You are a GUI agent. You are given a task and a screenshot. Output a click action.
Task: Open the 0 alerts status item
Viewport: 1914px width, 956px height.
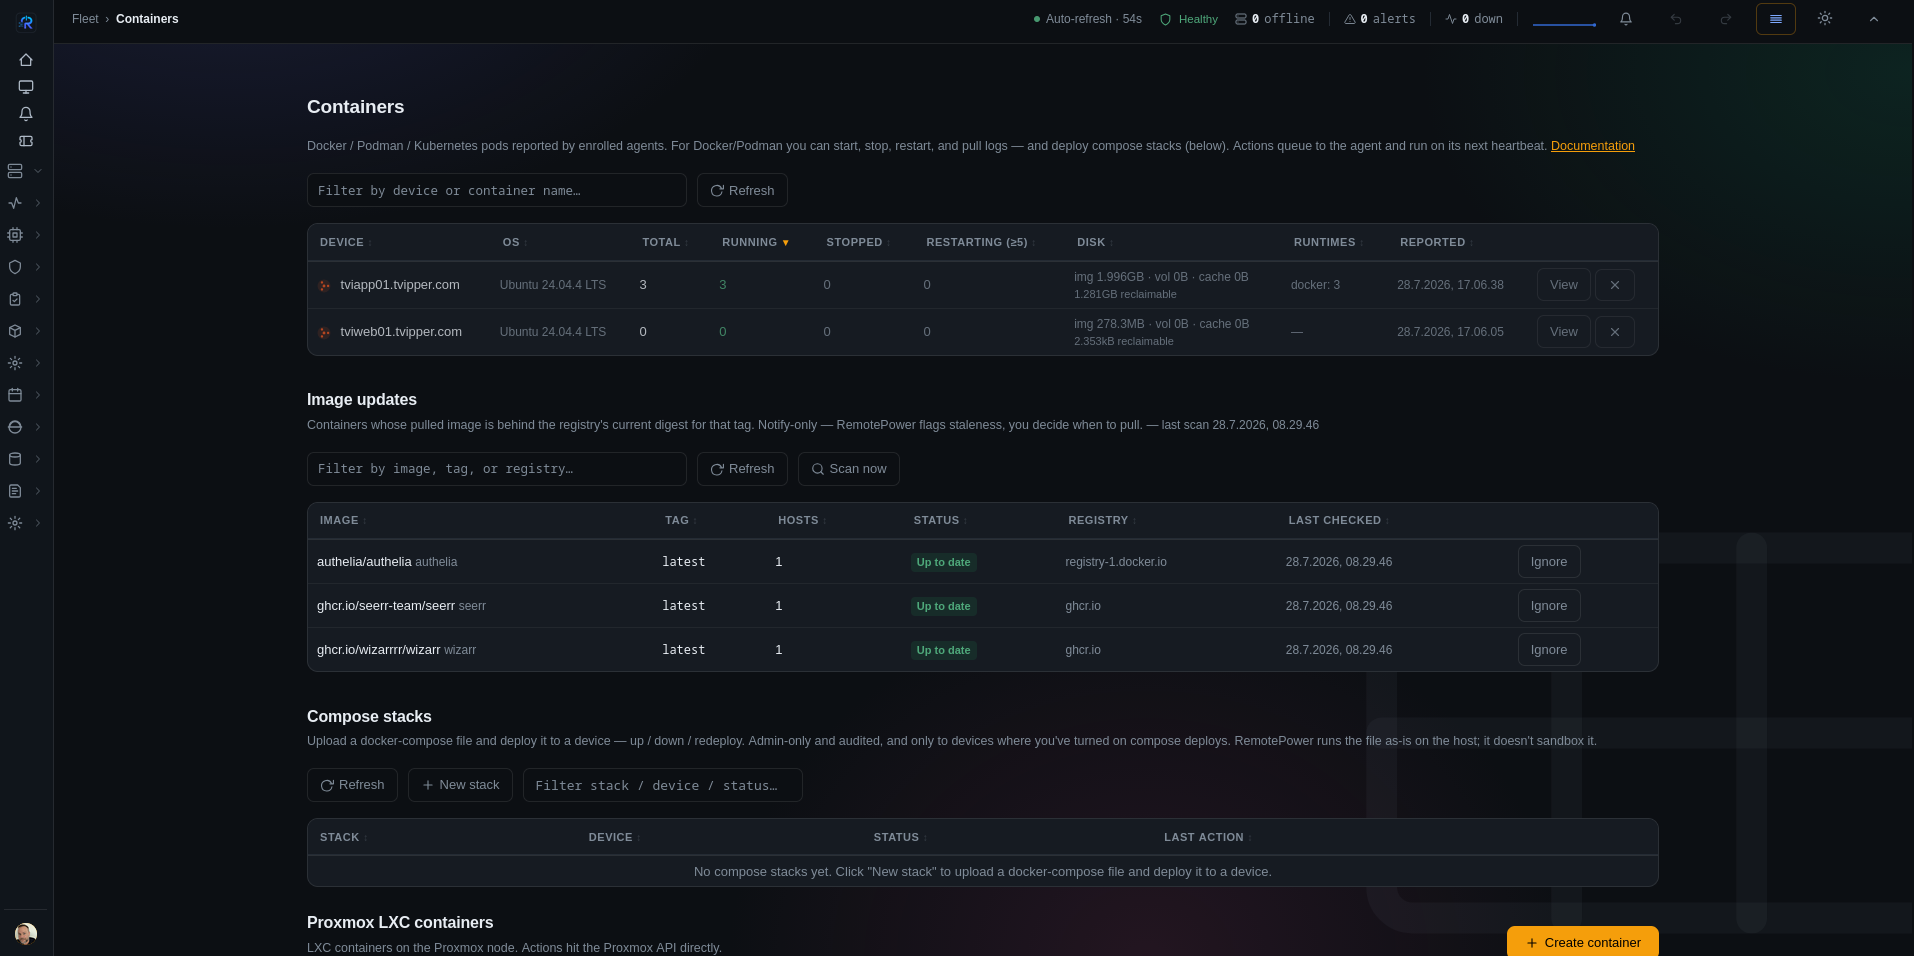[1380, 19]
